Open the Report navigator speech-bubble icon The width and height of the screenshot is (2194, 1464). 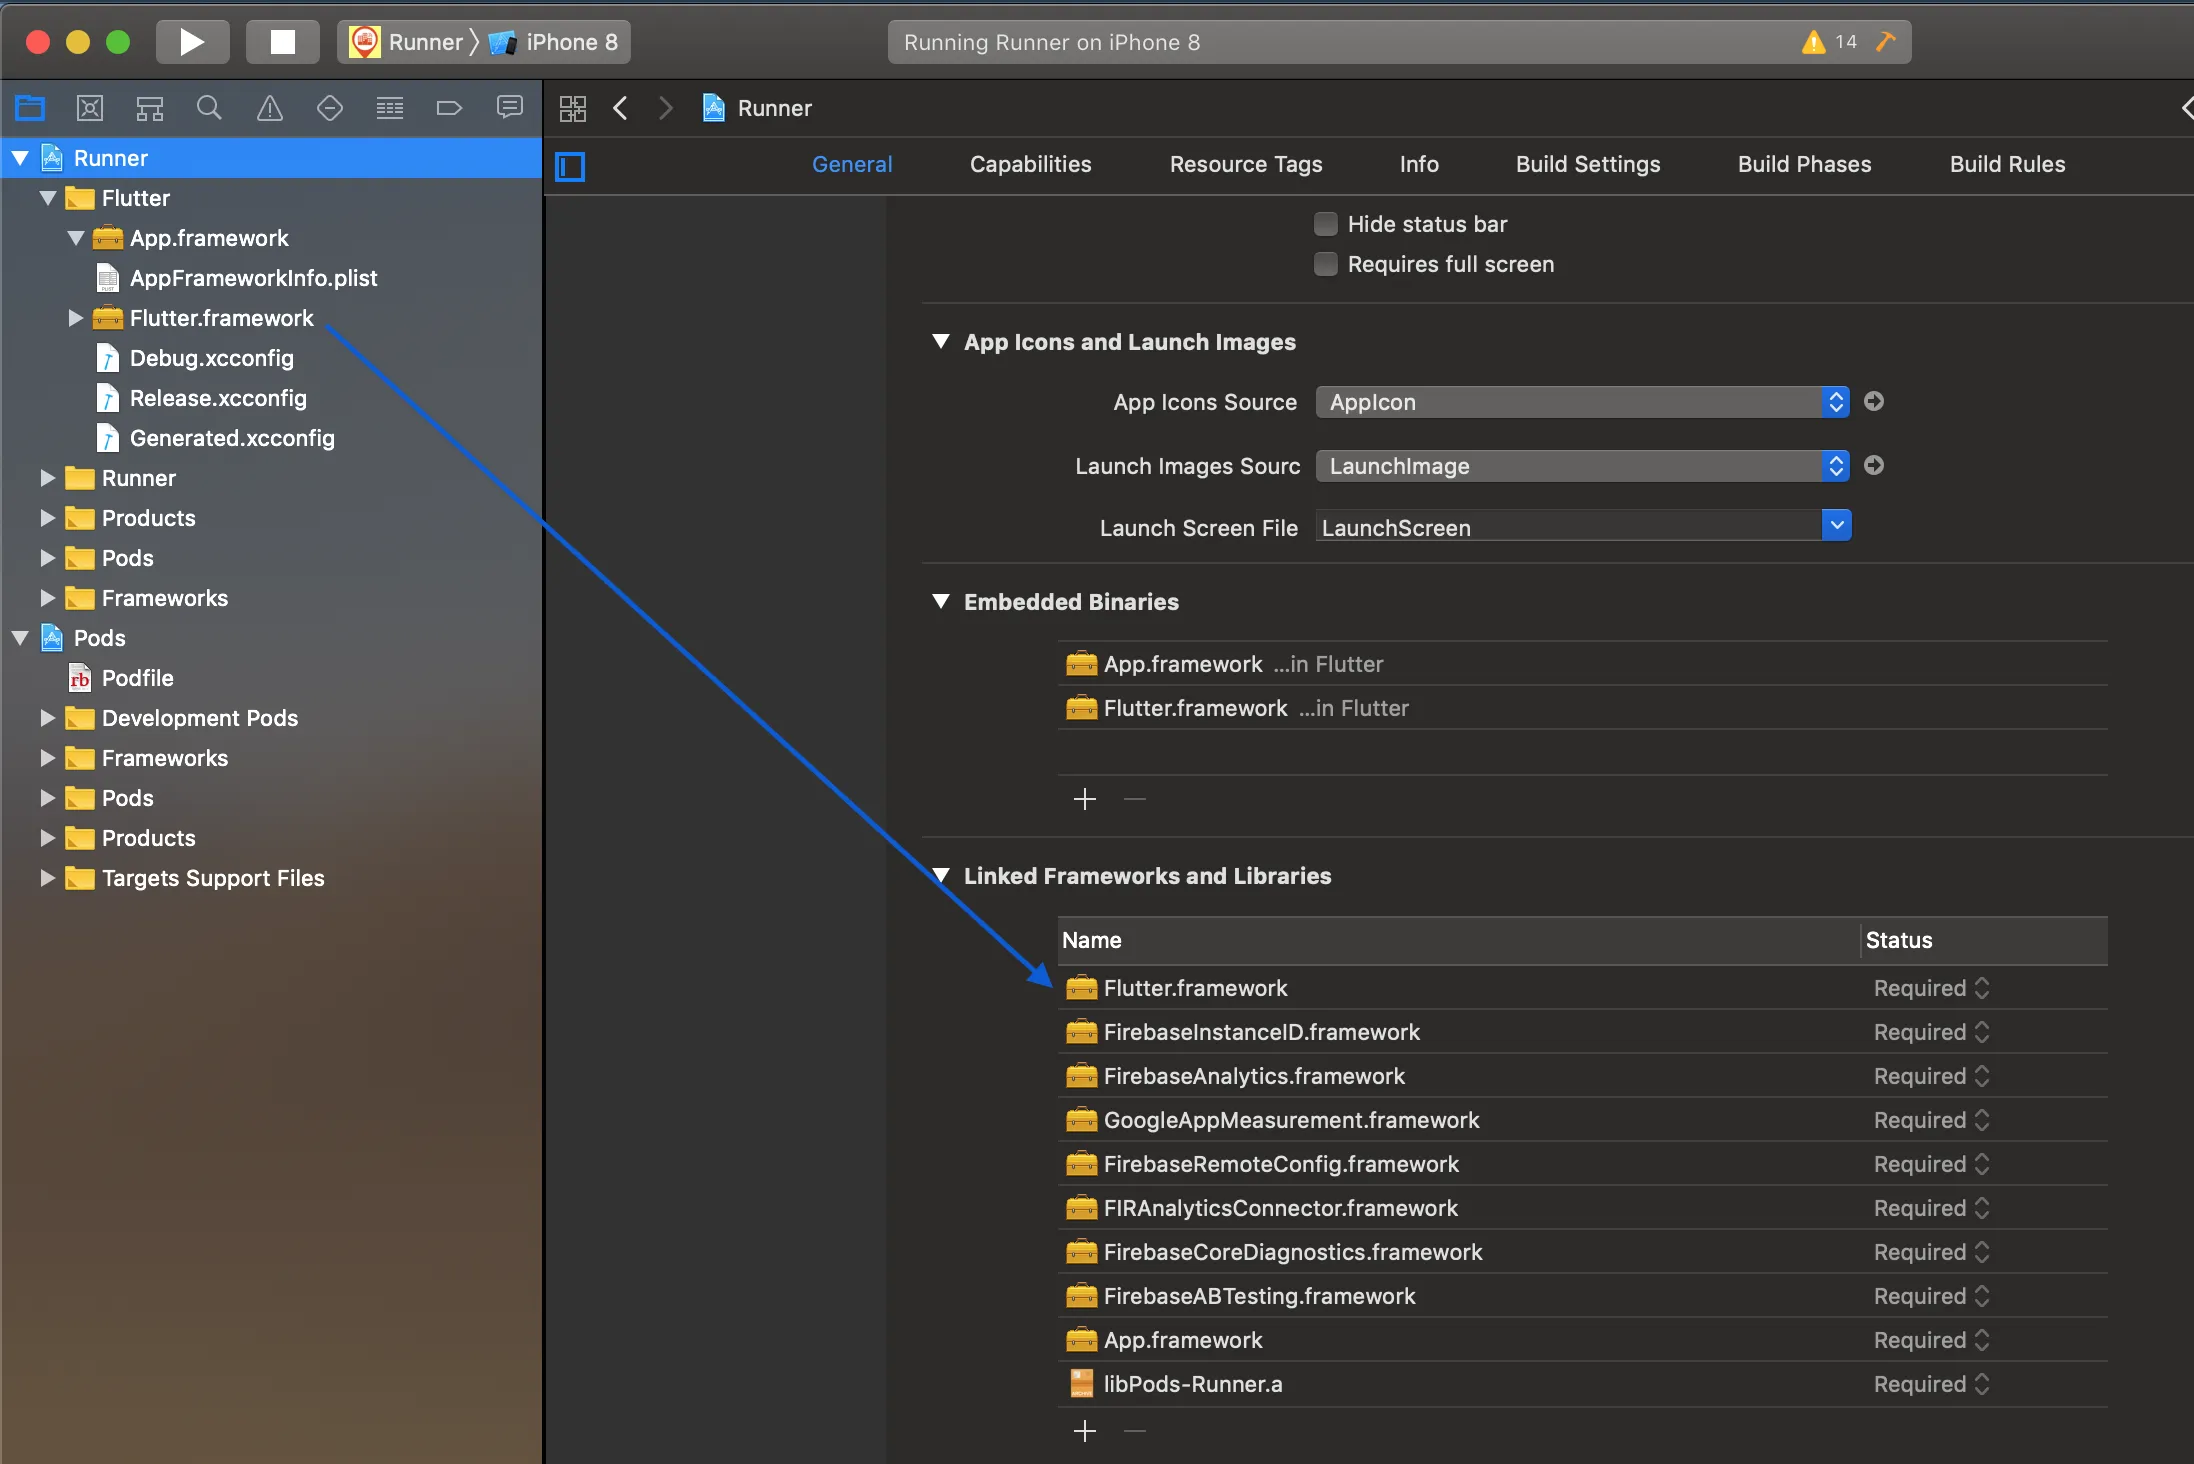tap(510, 108)
